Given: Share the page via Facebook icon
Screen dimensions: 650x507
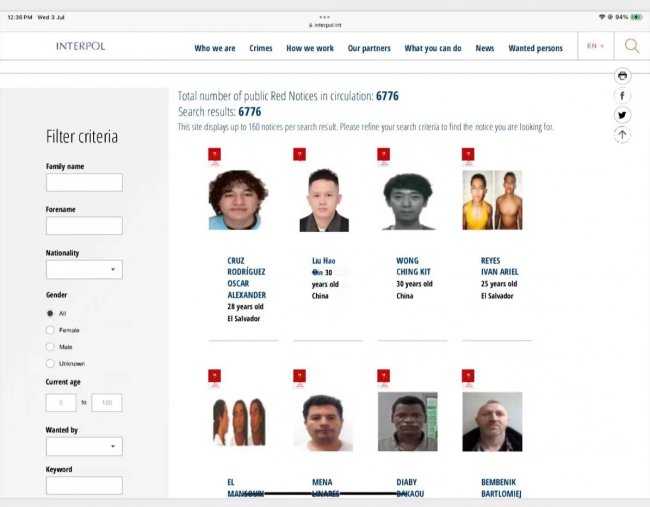Looking at the screenshot, I should (622, 95).
